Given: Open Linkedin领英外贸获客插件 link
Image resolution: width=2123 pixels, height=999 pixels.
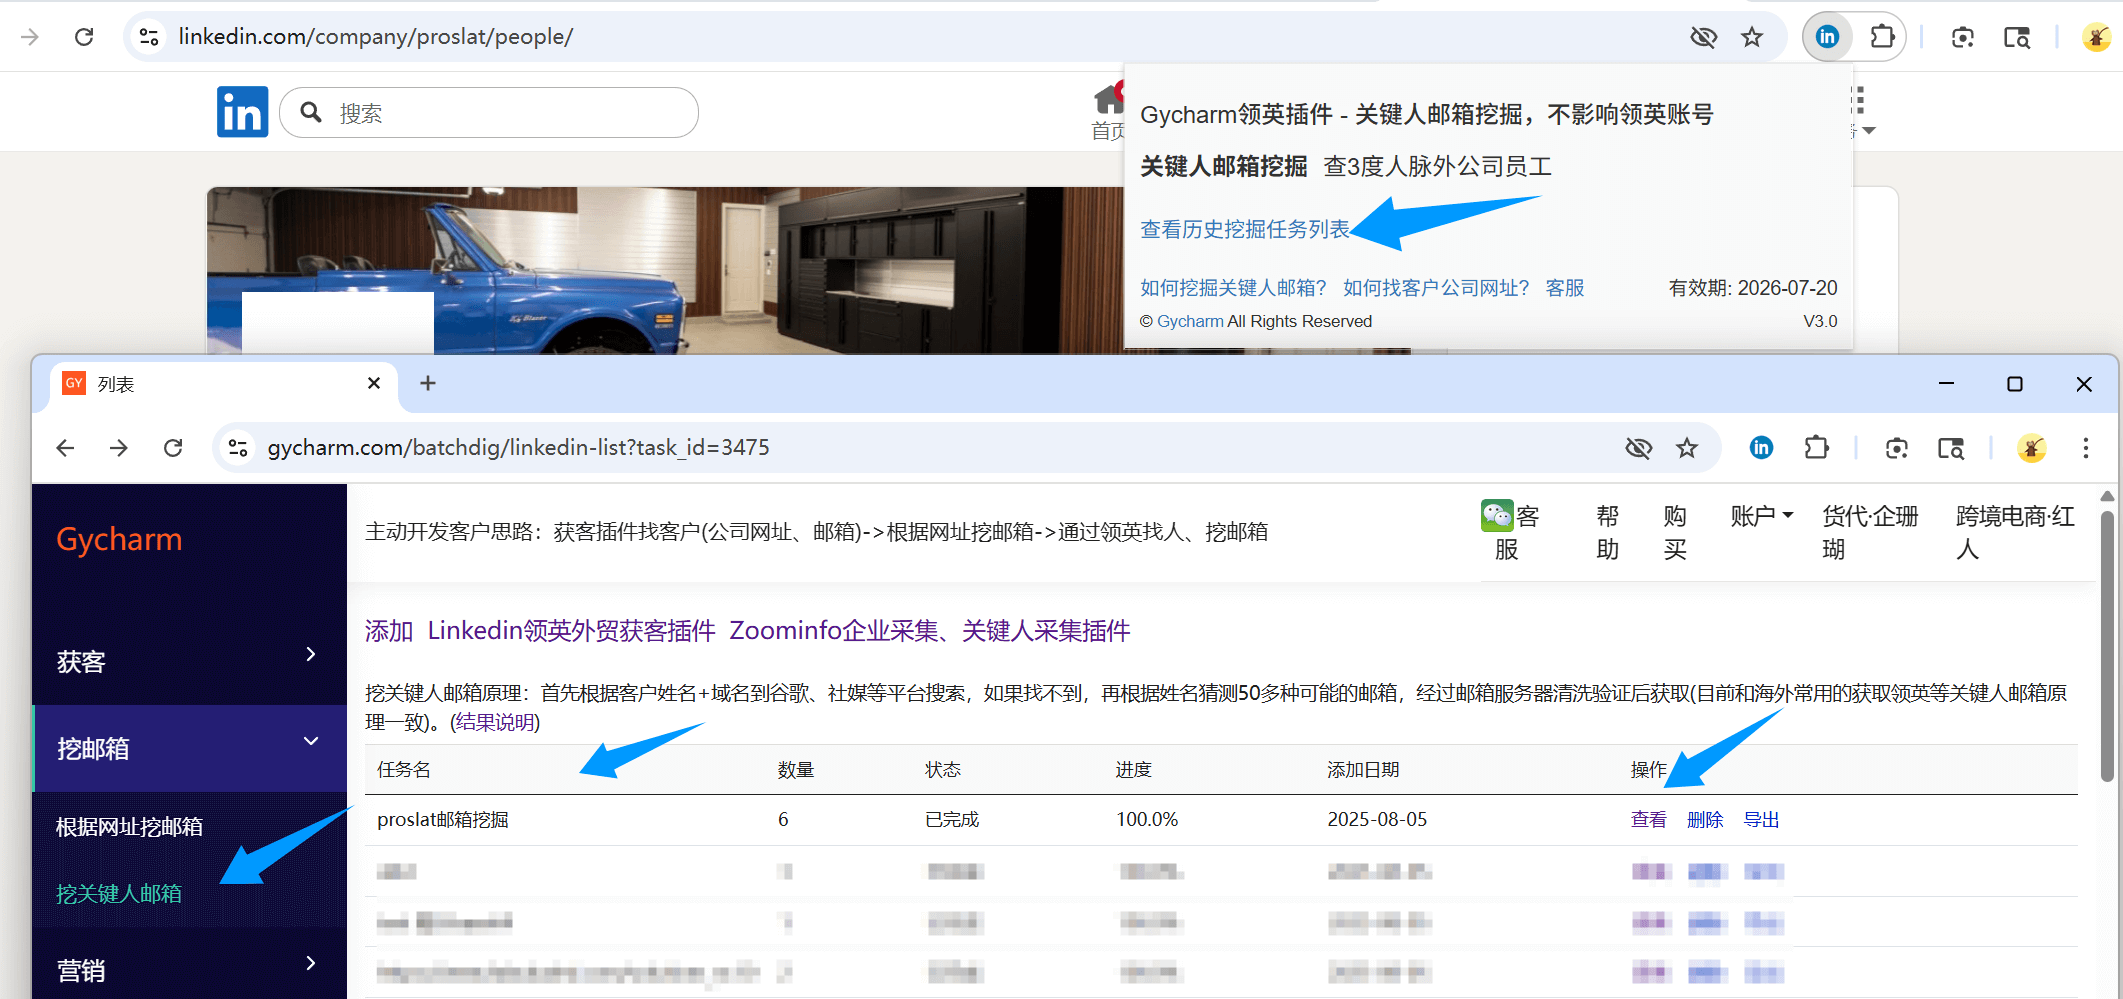Looking at the screenshot, I should click(x=571, y=631).
